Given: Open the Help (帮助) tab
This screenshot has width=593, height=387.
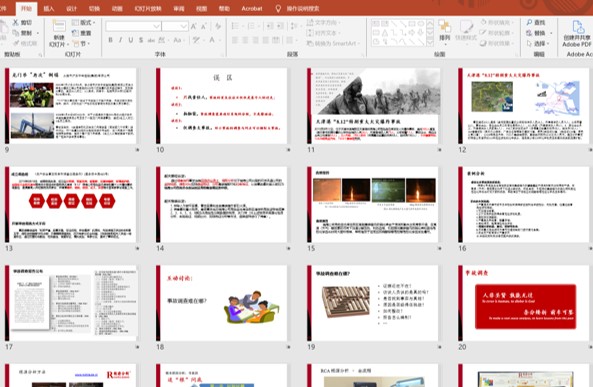Looking at the screenshot, I should [224, 8].
